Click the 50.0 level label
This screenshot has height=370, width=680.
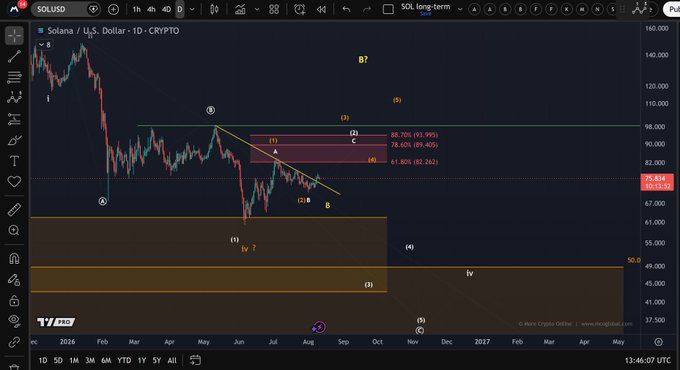(634, 260)
